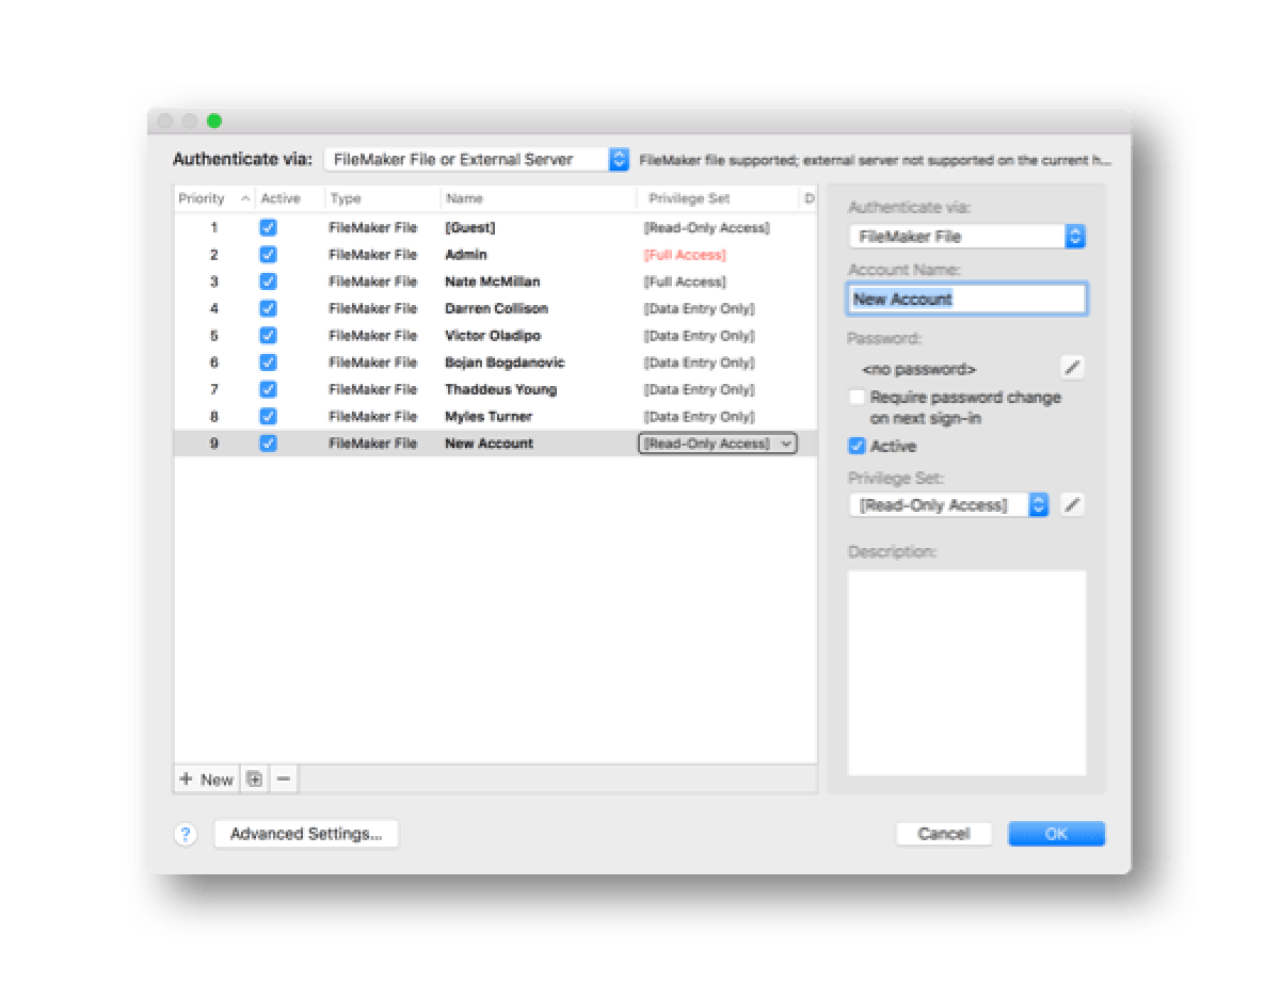The height and width of the screenshot is (981, 1280).
Task: Select the Bojan Bogdanovic account row
Action: tap(495, 363)
